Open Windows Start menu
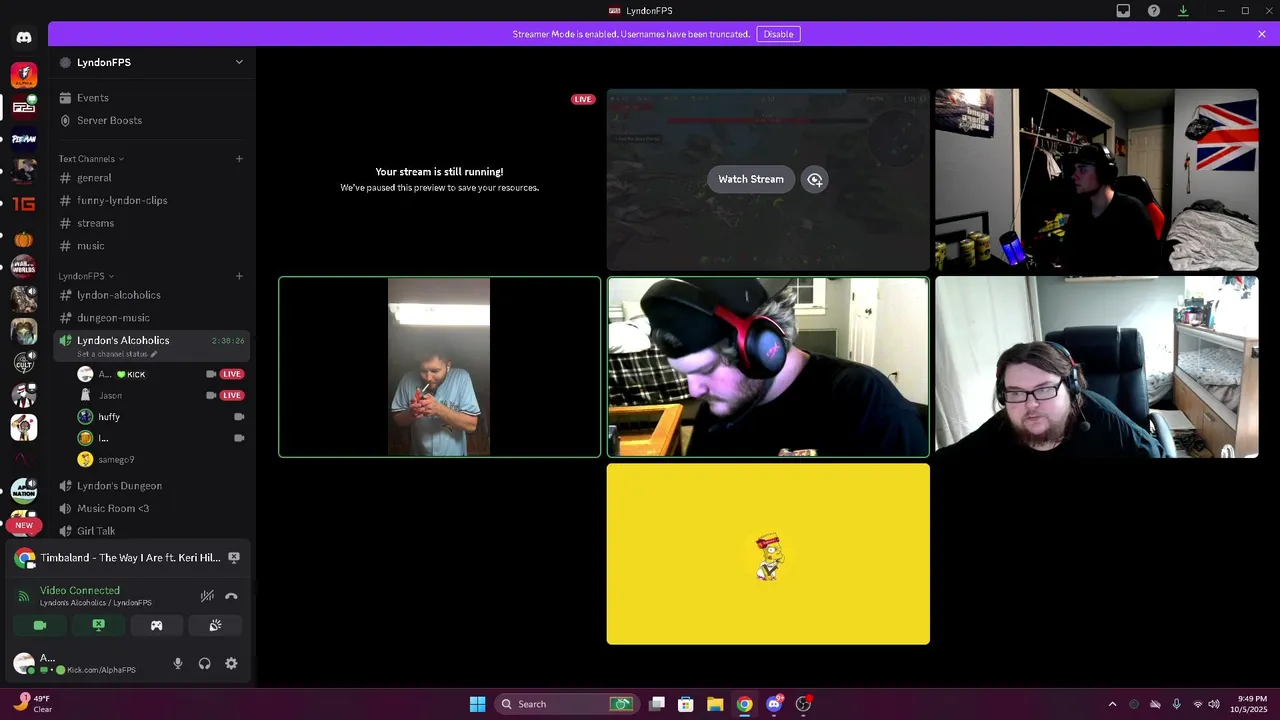 pyautogui.click(x=477, y=704)
